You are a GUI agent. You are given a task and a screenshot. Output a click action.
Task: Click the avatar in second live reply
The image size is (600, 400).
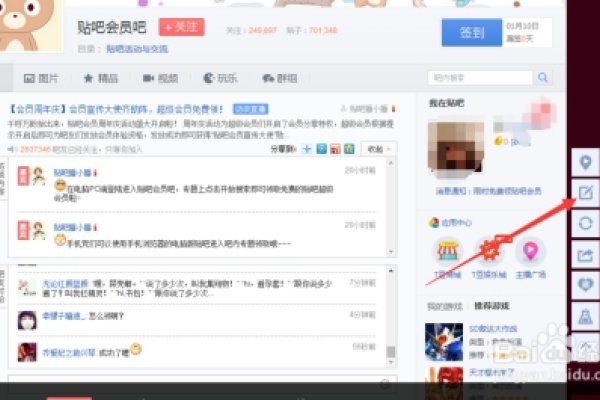click(x=39, y=230)
